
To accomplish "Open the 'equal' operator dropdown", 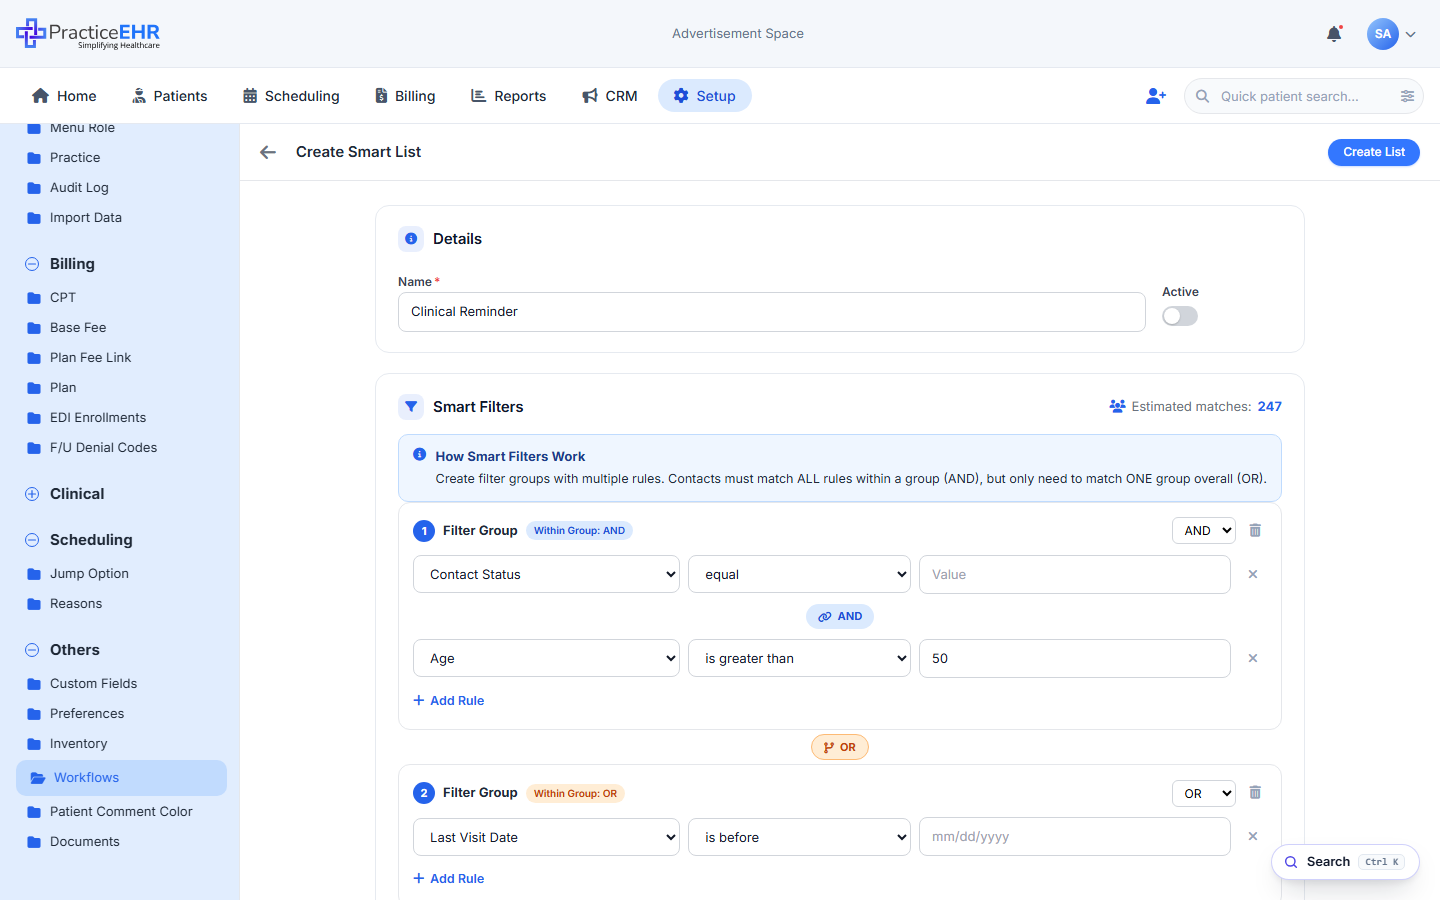I will (x=799, y=574).
